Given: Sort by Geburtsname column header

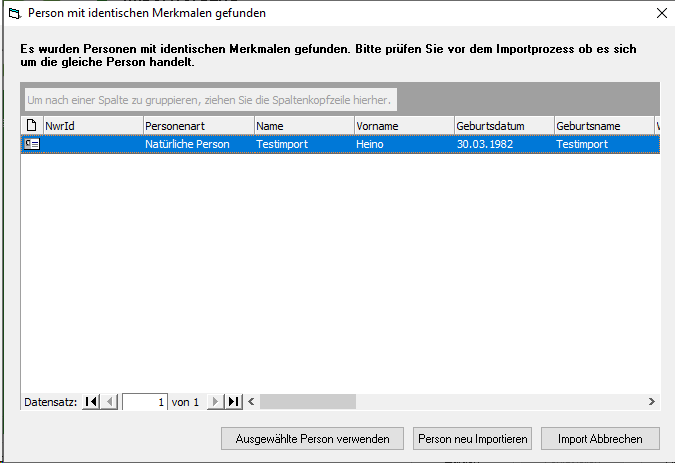Looking at the screenshot, I should click(603, 126).
